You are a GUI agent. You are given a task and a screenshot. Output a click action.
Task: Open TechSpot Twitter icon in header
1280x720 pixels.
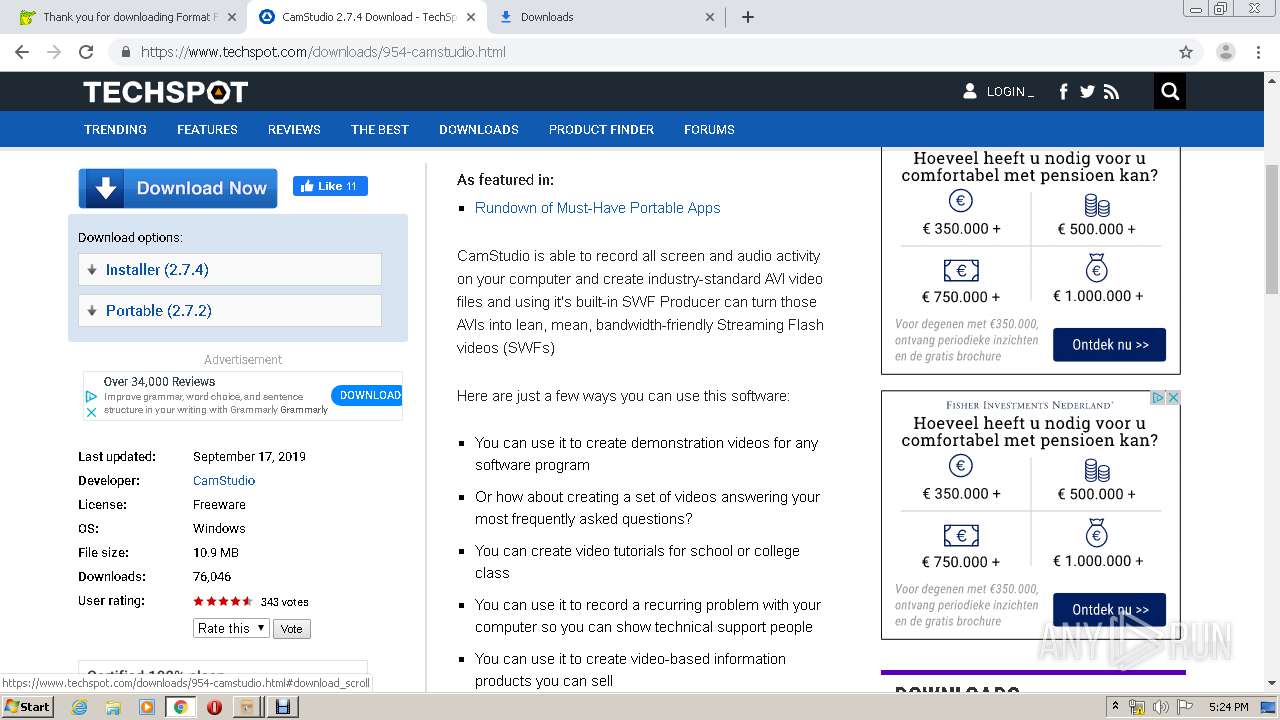(x=1087, y=92)
